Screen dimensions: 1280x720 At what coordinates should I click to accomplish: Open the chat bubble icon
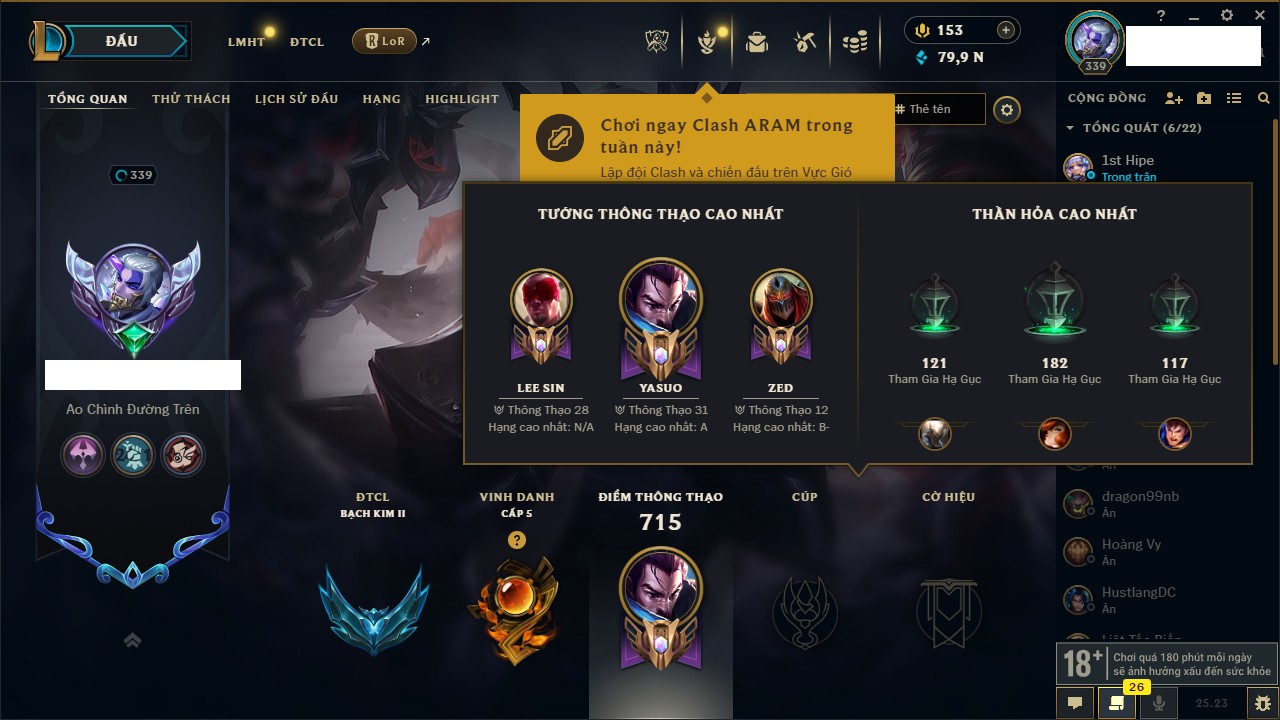1075,703
